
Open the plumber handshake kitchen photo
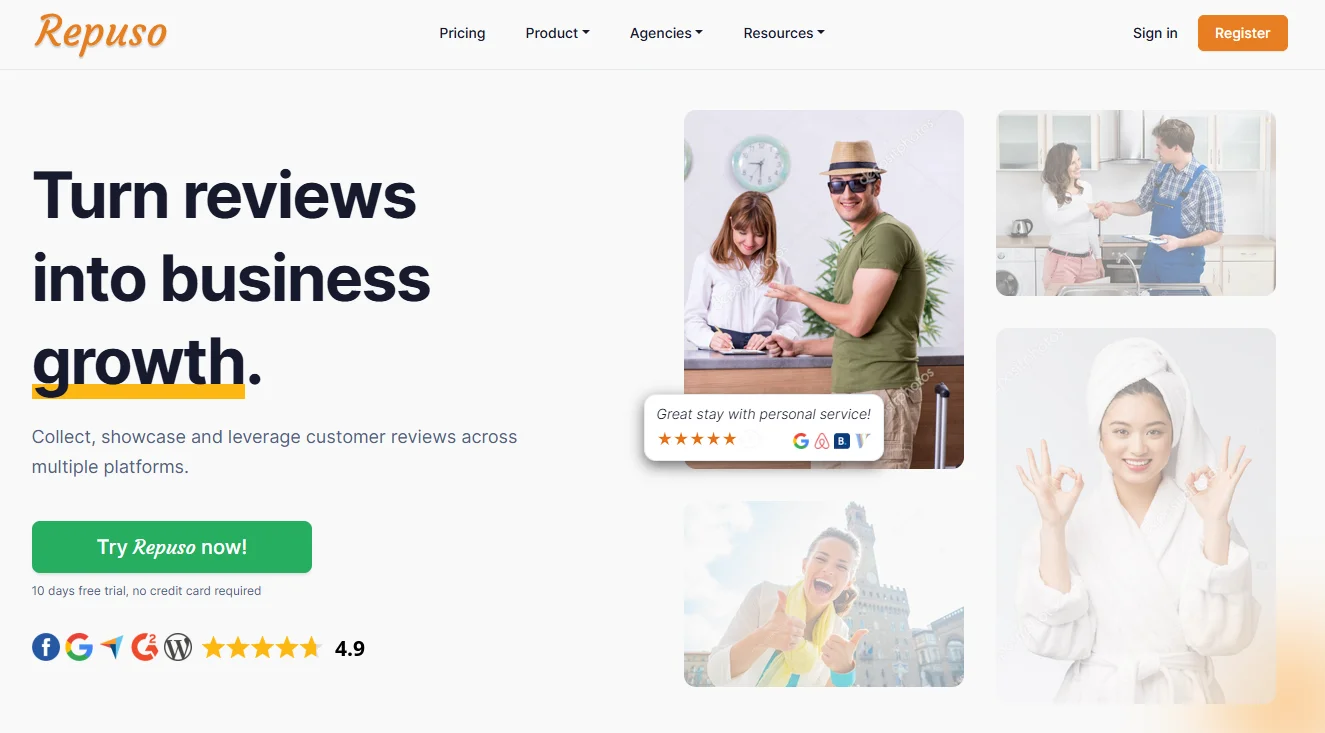click(x=1136, y=203)
